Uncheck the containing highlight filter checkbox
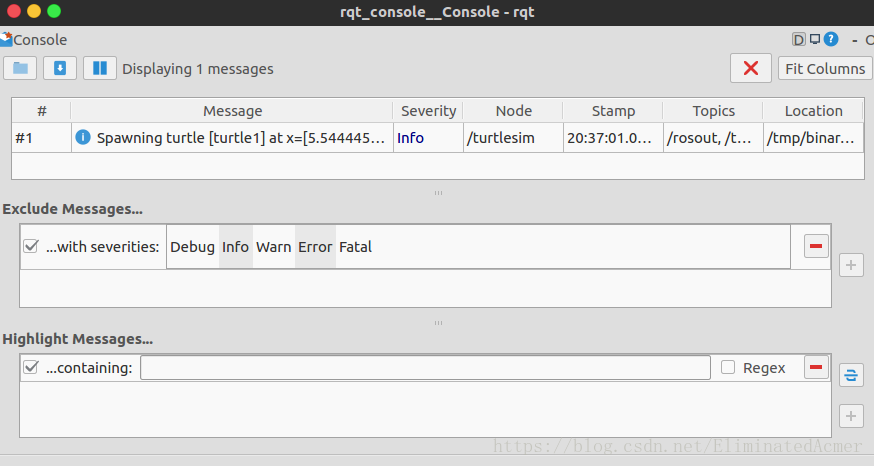 31,367
